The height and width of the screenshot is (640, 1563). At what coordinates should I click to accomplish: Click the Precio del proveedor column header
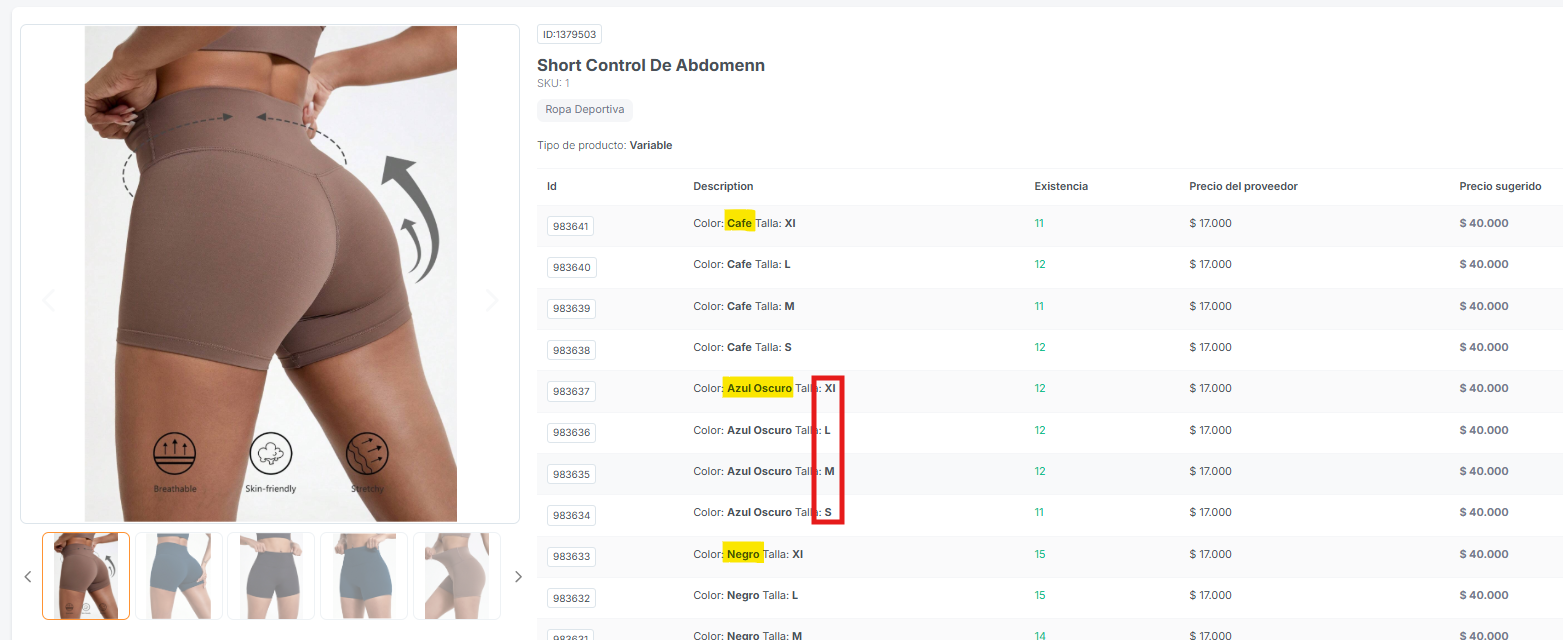pos(1243,186)
